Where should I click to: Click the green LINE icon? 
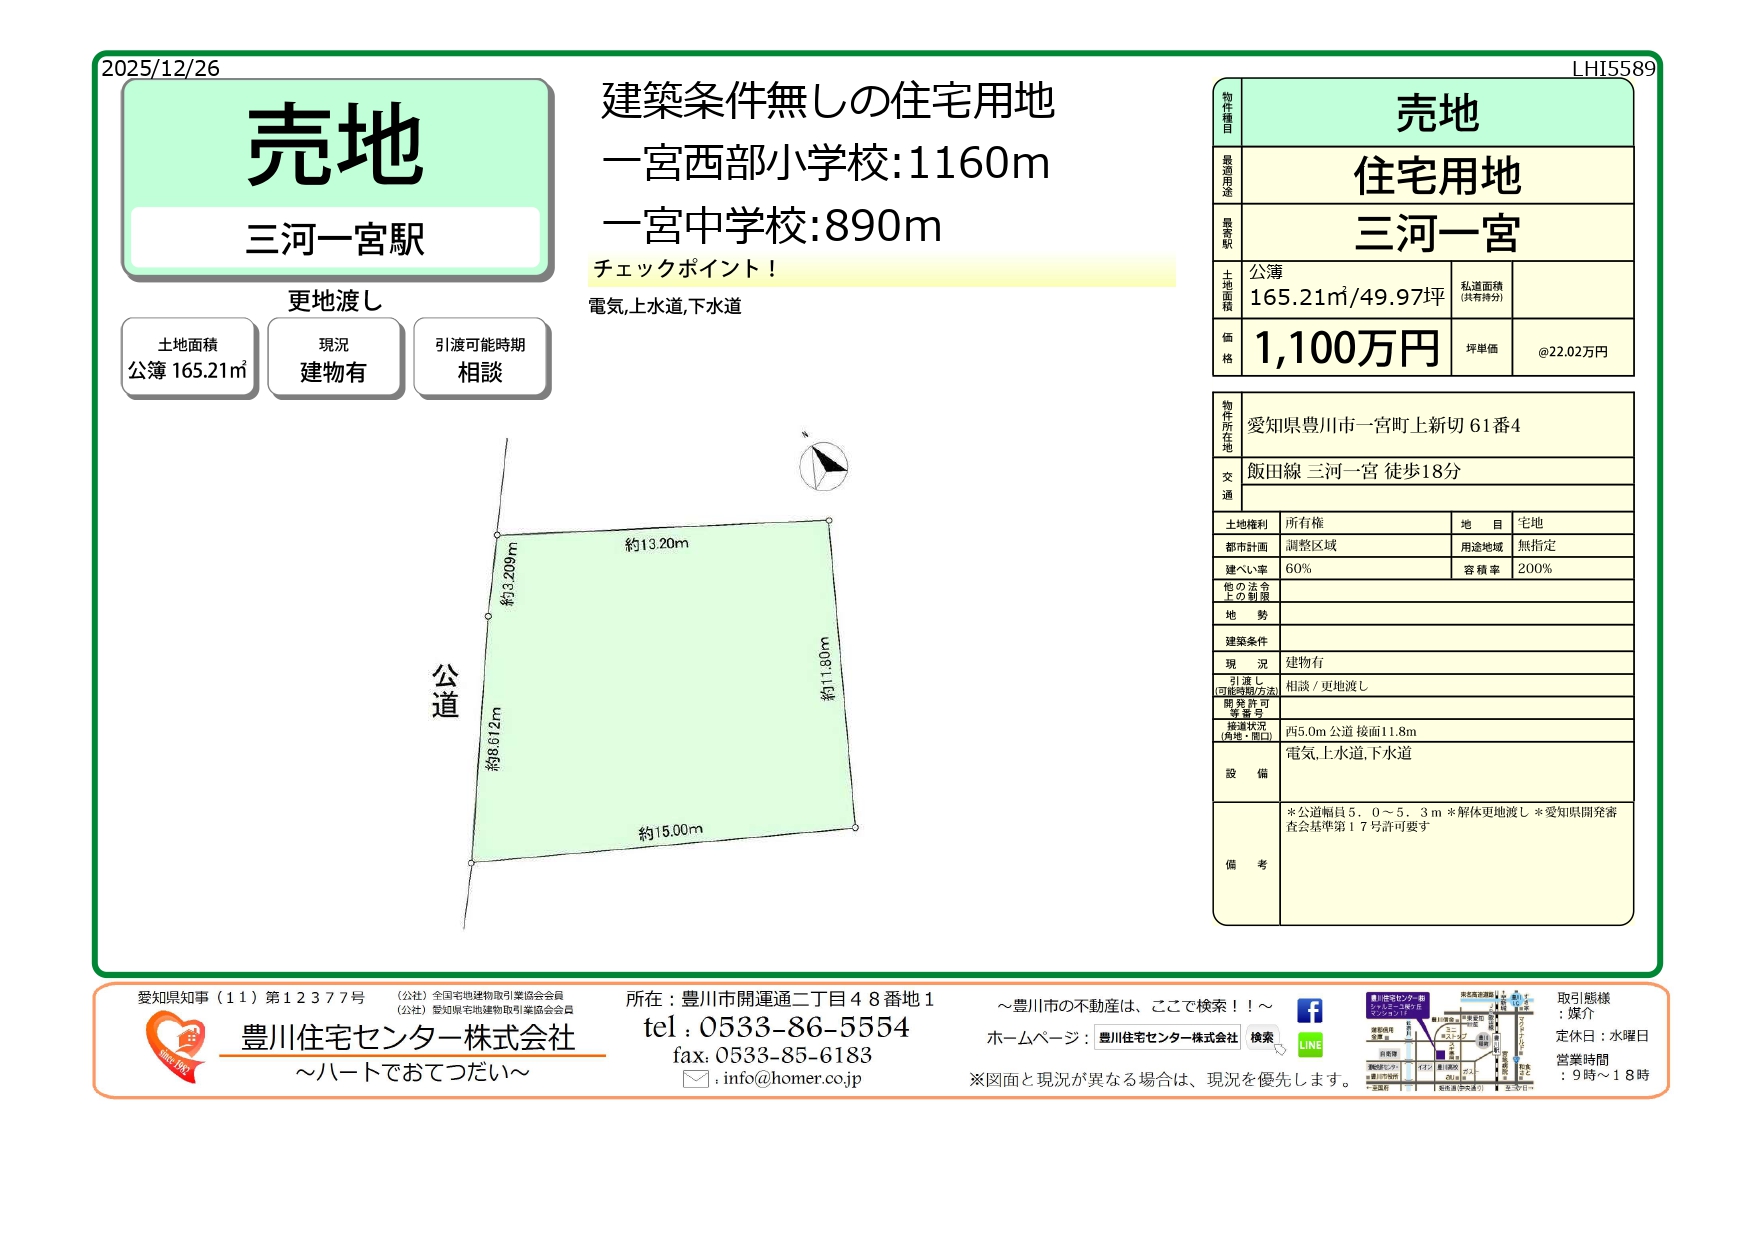tap(1310, 1044)
